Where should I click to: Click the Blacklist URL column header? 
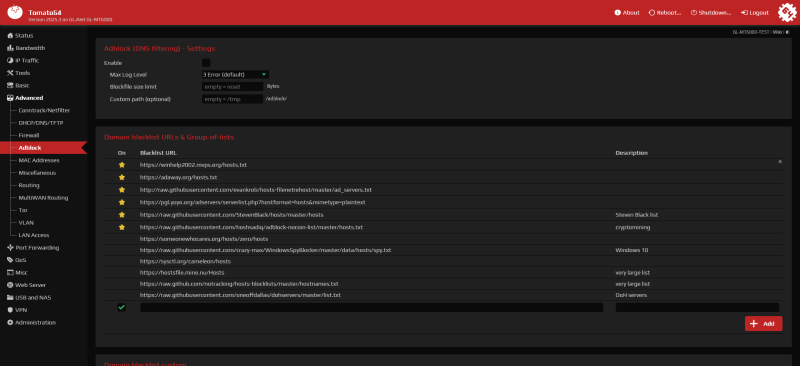pyautogui.click(x=158, y=153)
